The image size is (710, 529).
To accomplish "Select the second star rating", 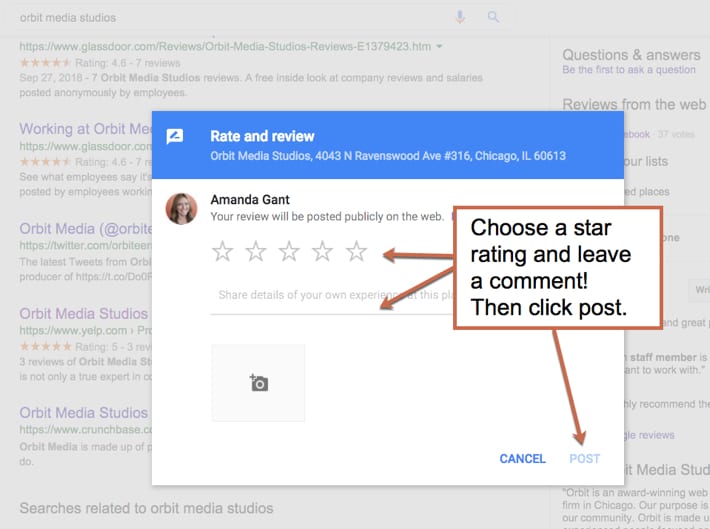I will coord(256,251).
